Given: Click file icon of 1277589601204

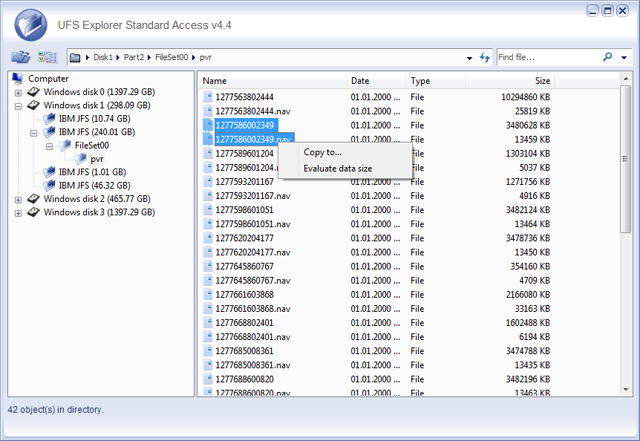Looking at the screenshot, I should tap(208, 153).
